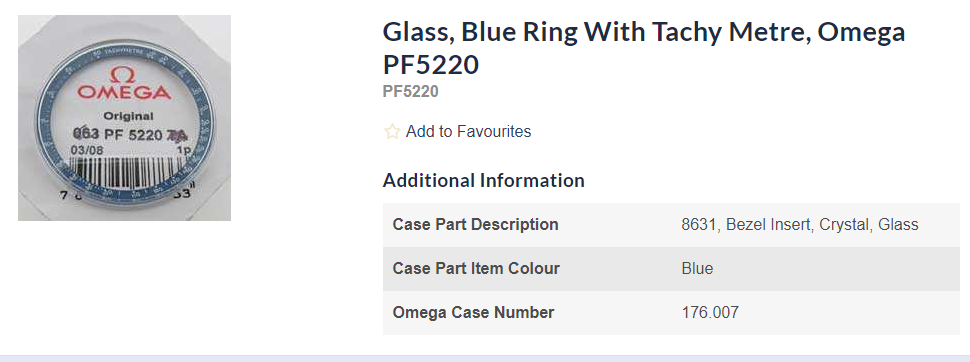Select the Omega Case Number row label
This screenshot has width=970, height=362.
473,312
